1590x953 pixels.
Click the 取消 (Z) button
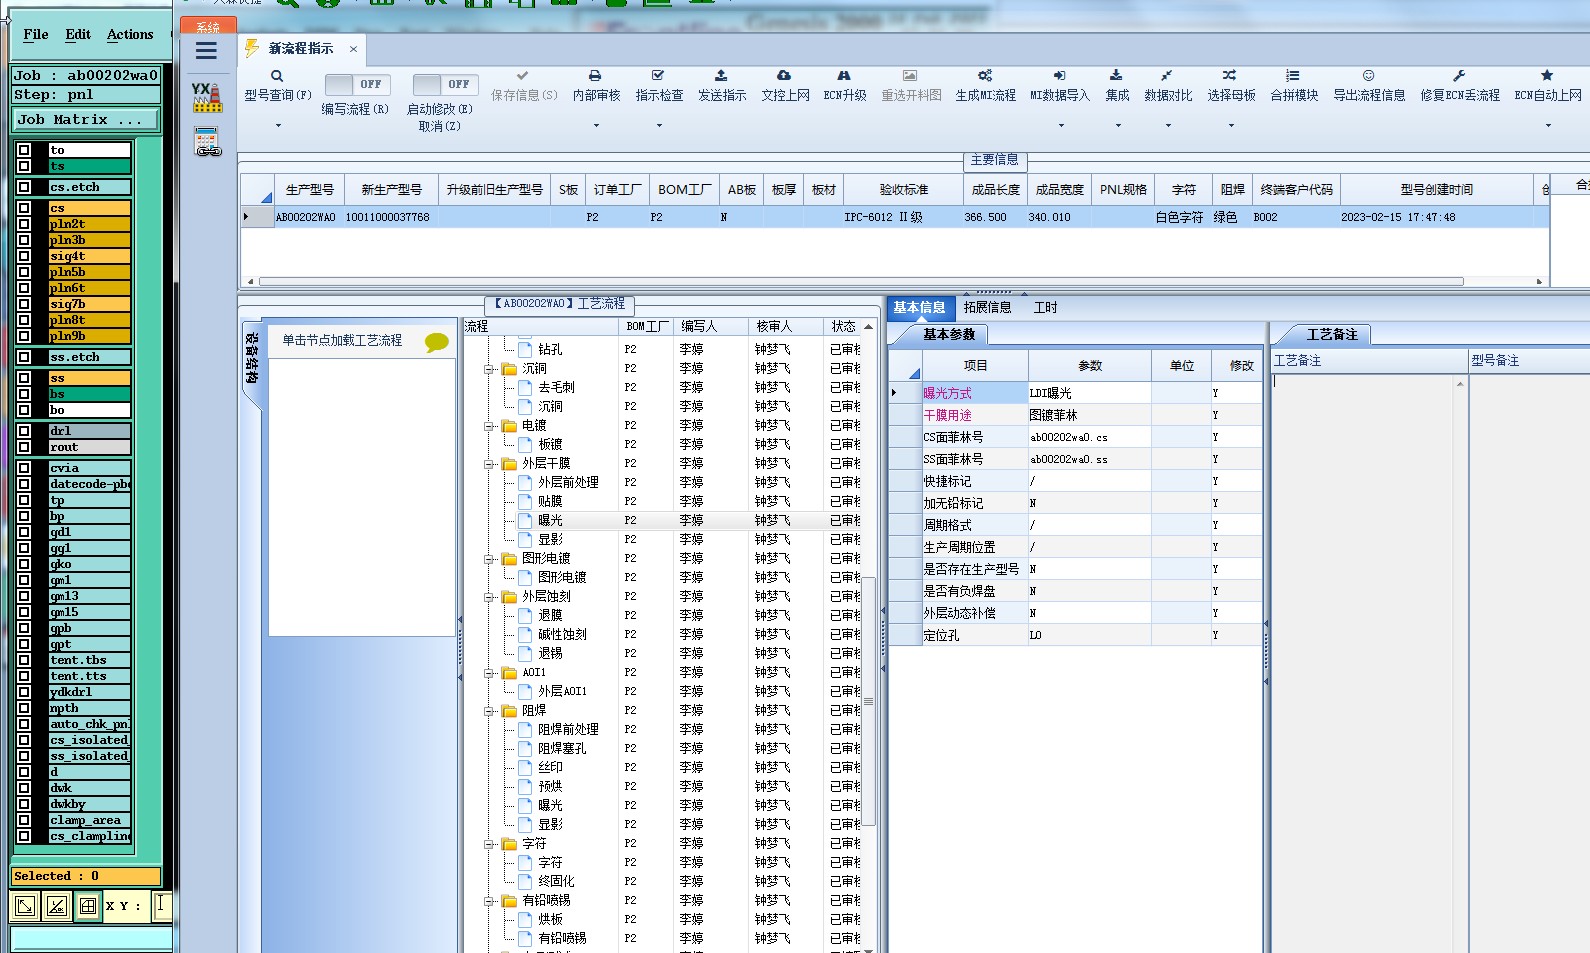pyautogui.click(x=439, y=126)
